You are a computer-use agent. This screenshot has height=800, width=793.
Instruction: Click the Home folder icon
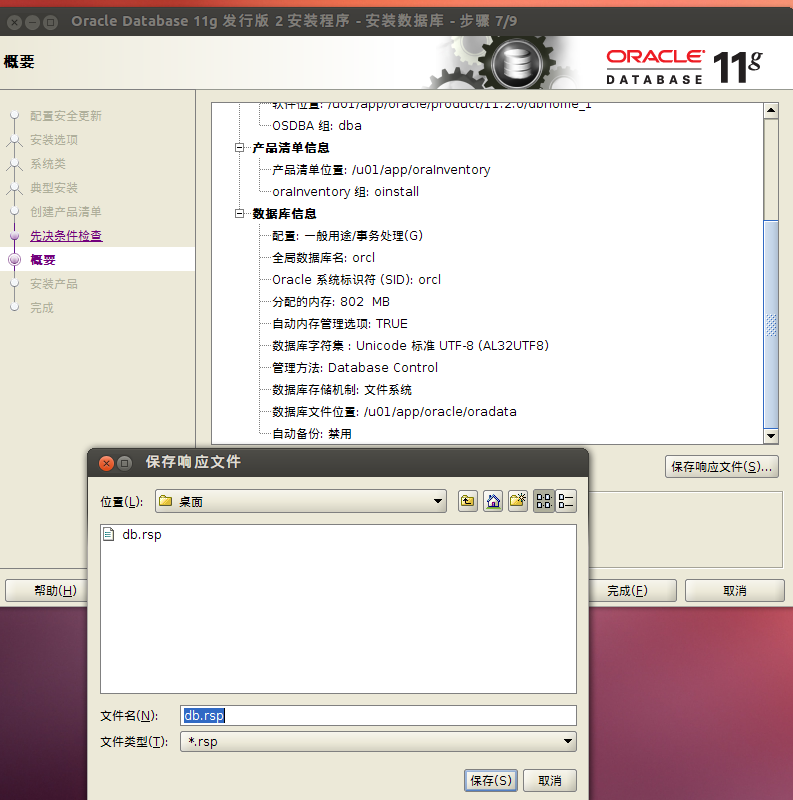click(x=493, y=501)
